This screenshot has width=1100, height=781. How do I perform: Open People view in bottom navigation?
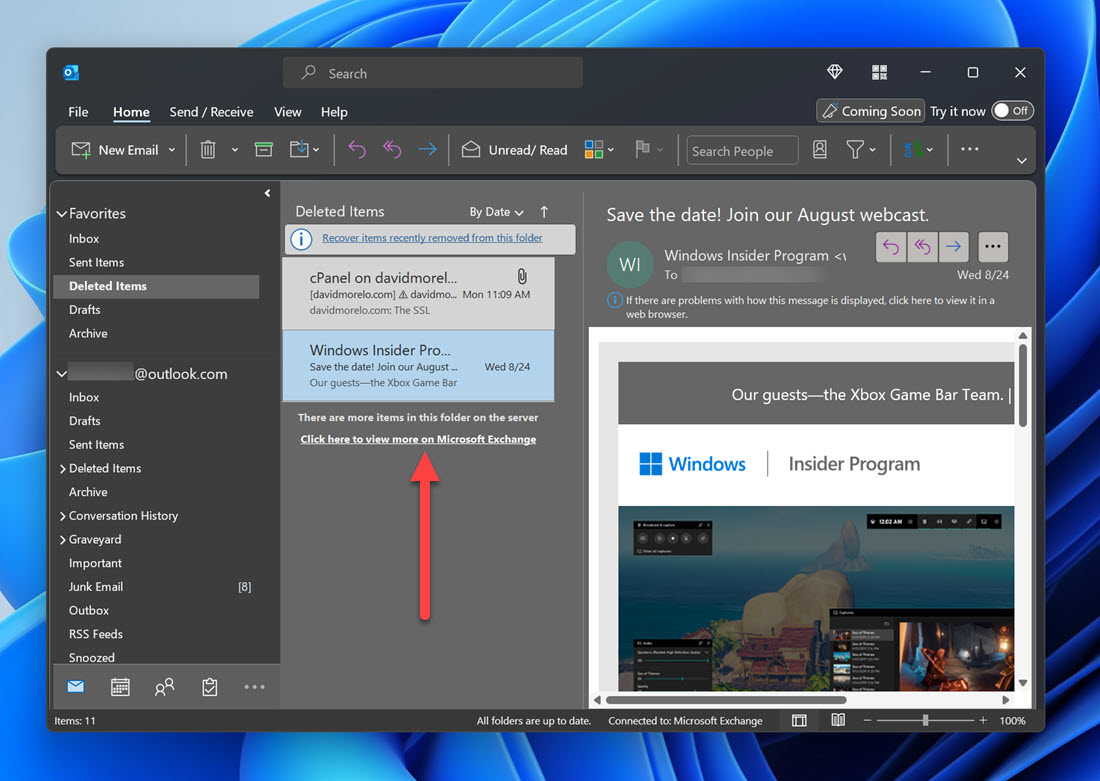point(164,687)
